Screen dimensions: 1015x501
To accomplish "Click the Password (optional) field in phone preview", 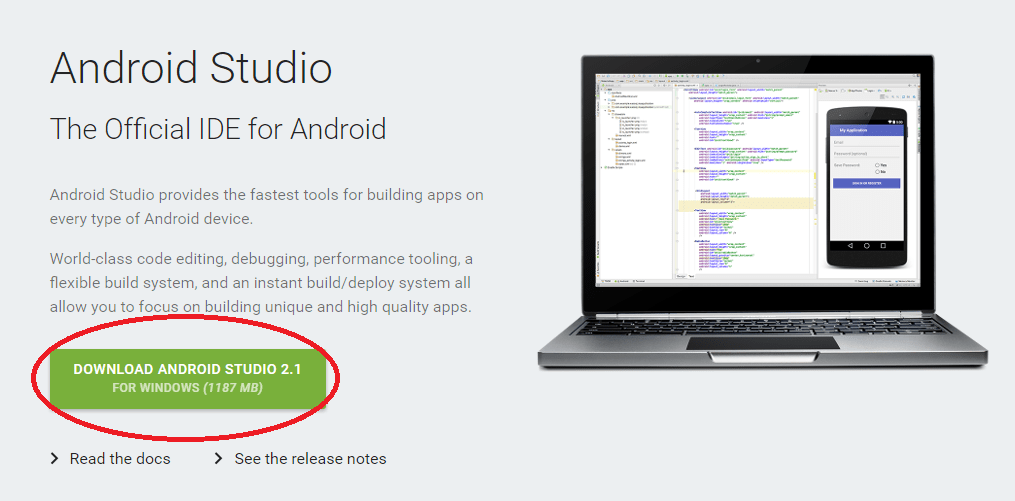I will (866, 154).
